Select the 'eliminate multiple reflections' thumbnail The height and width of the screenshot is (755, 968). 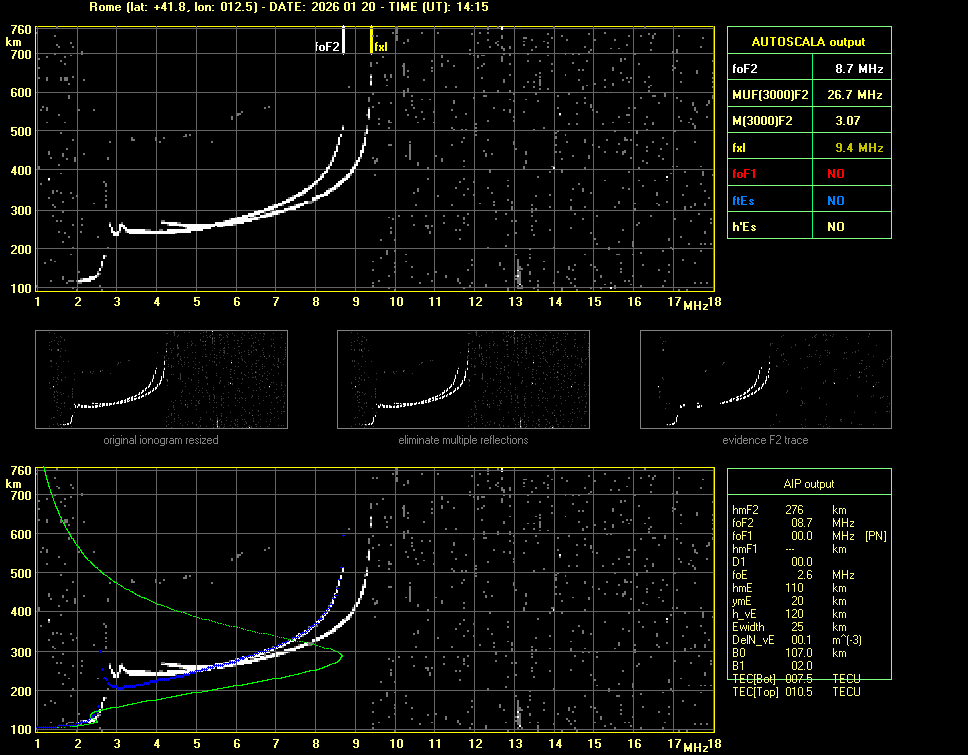463,379
